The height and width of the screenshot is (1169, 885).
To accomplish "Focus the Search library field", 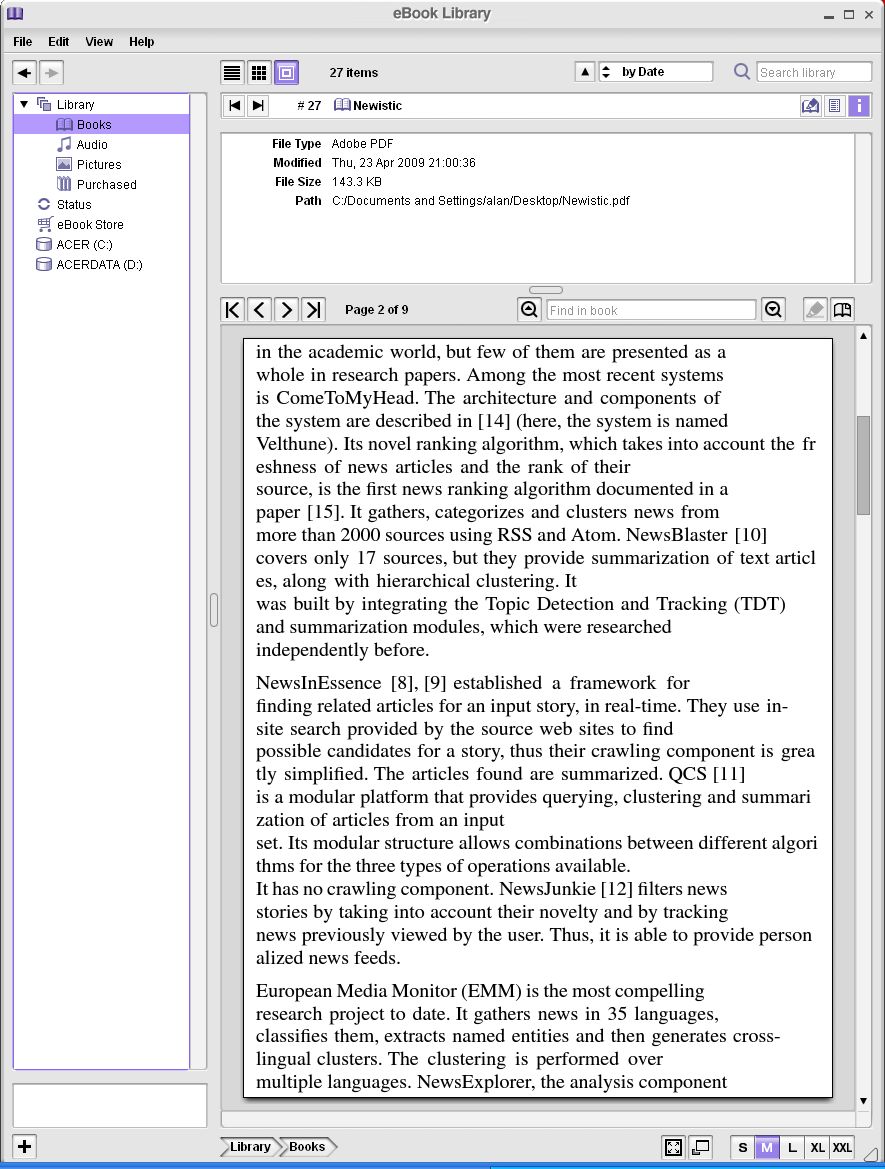I will pos(813,72).
